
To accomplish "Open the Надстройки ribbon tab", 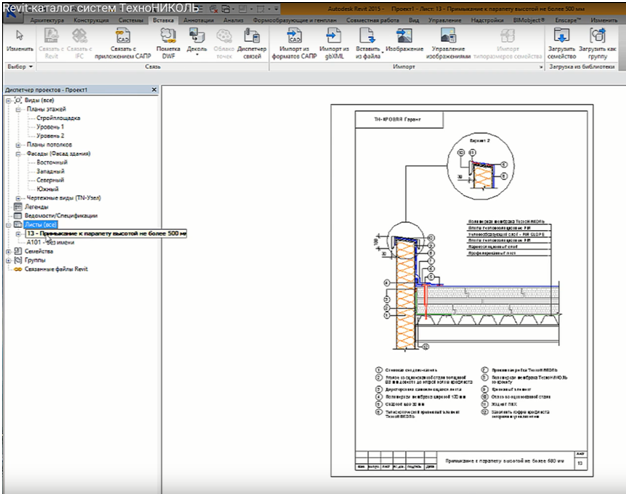I will coord(487,20).
